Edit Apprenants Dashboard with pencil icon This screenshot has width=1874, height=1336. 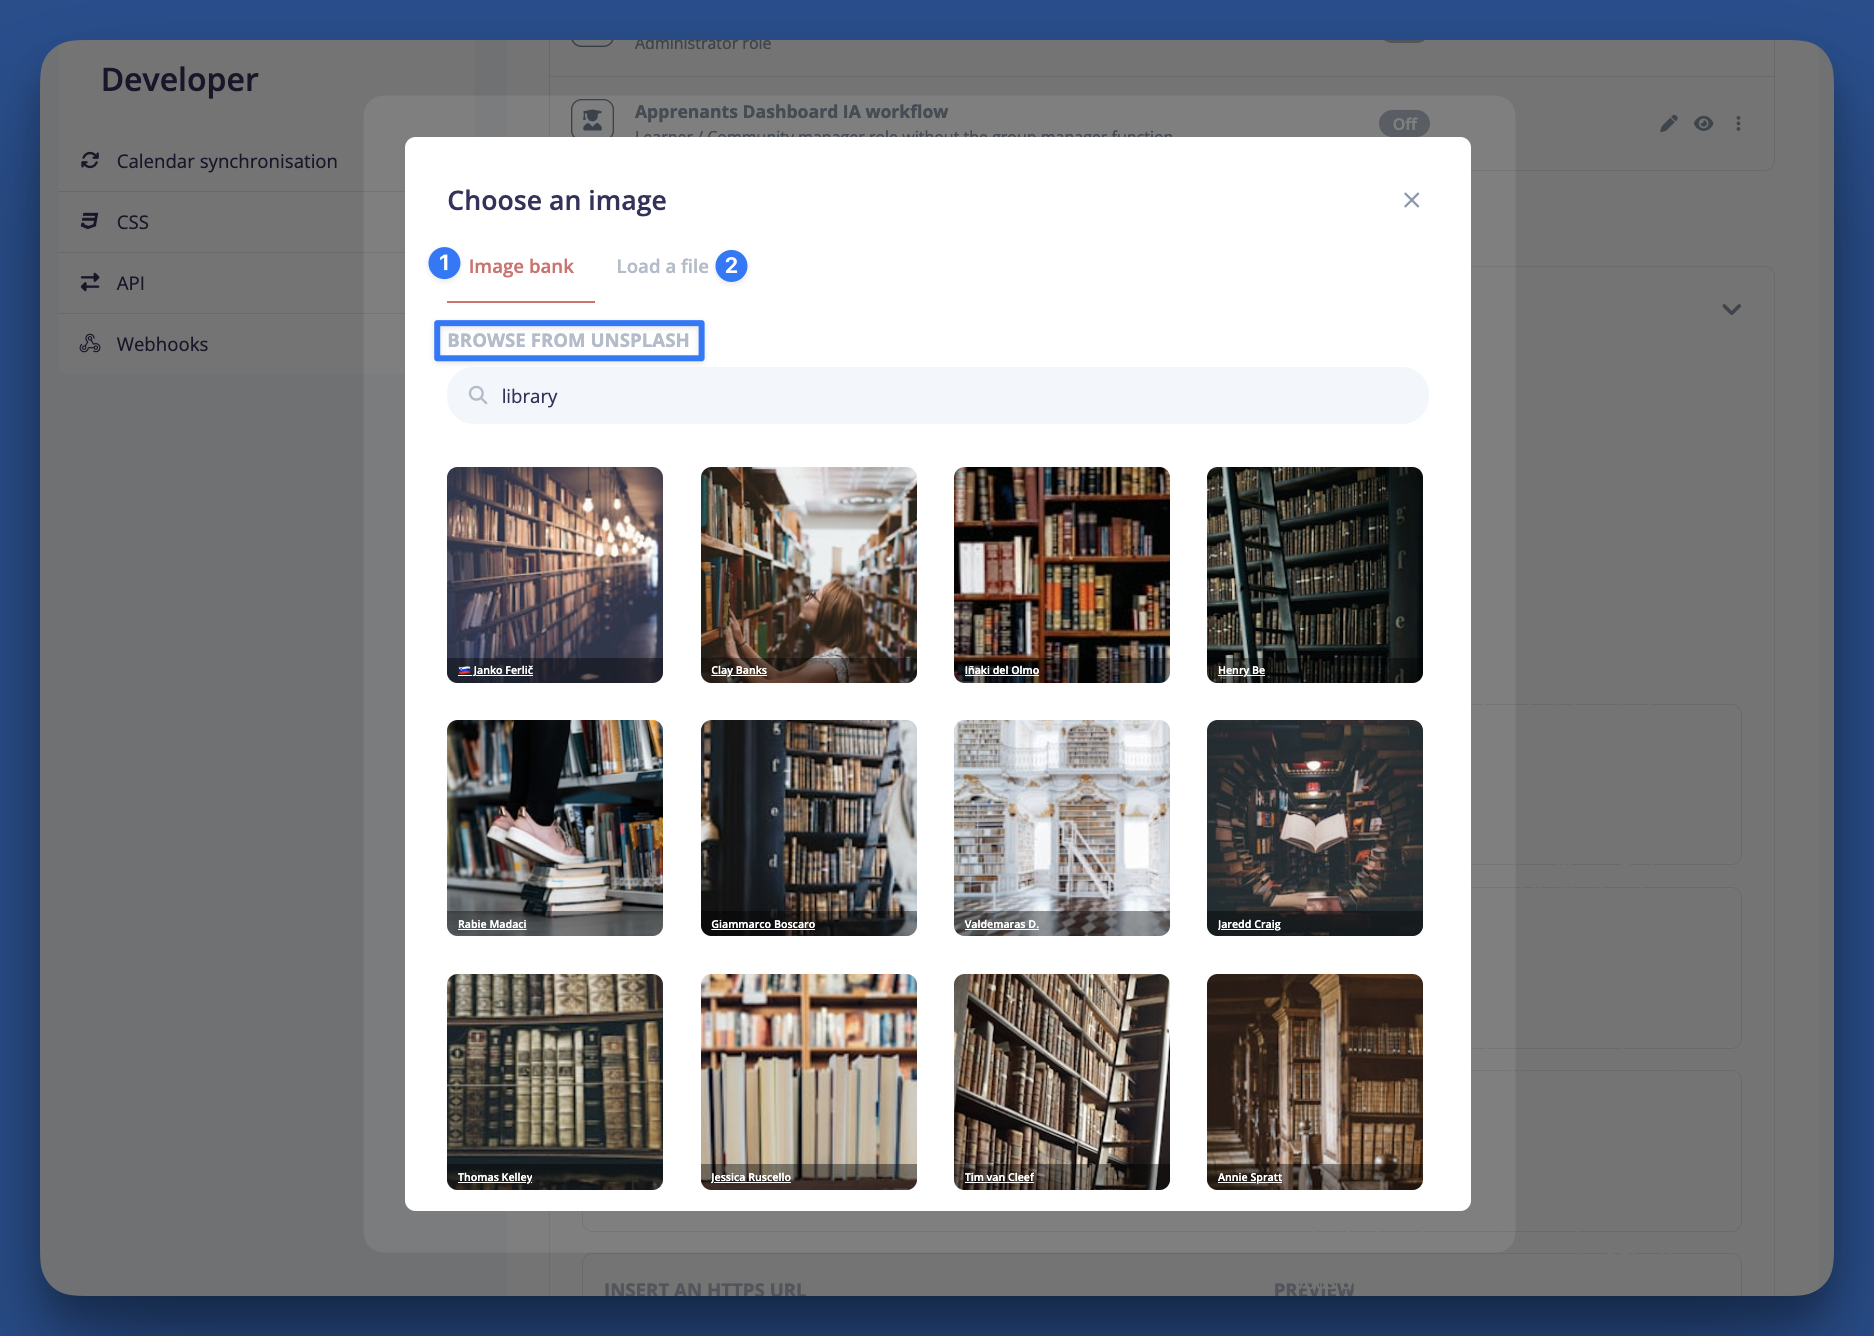[1669, 123]
